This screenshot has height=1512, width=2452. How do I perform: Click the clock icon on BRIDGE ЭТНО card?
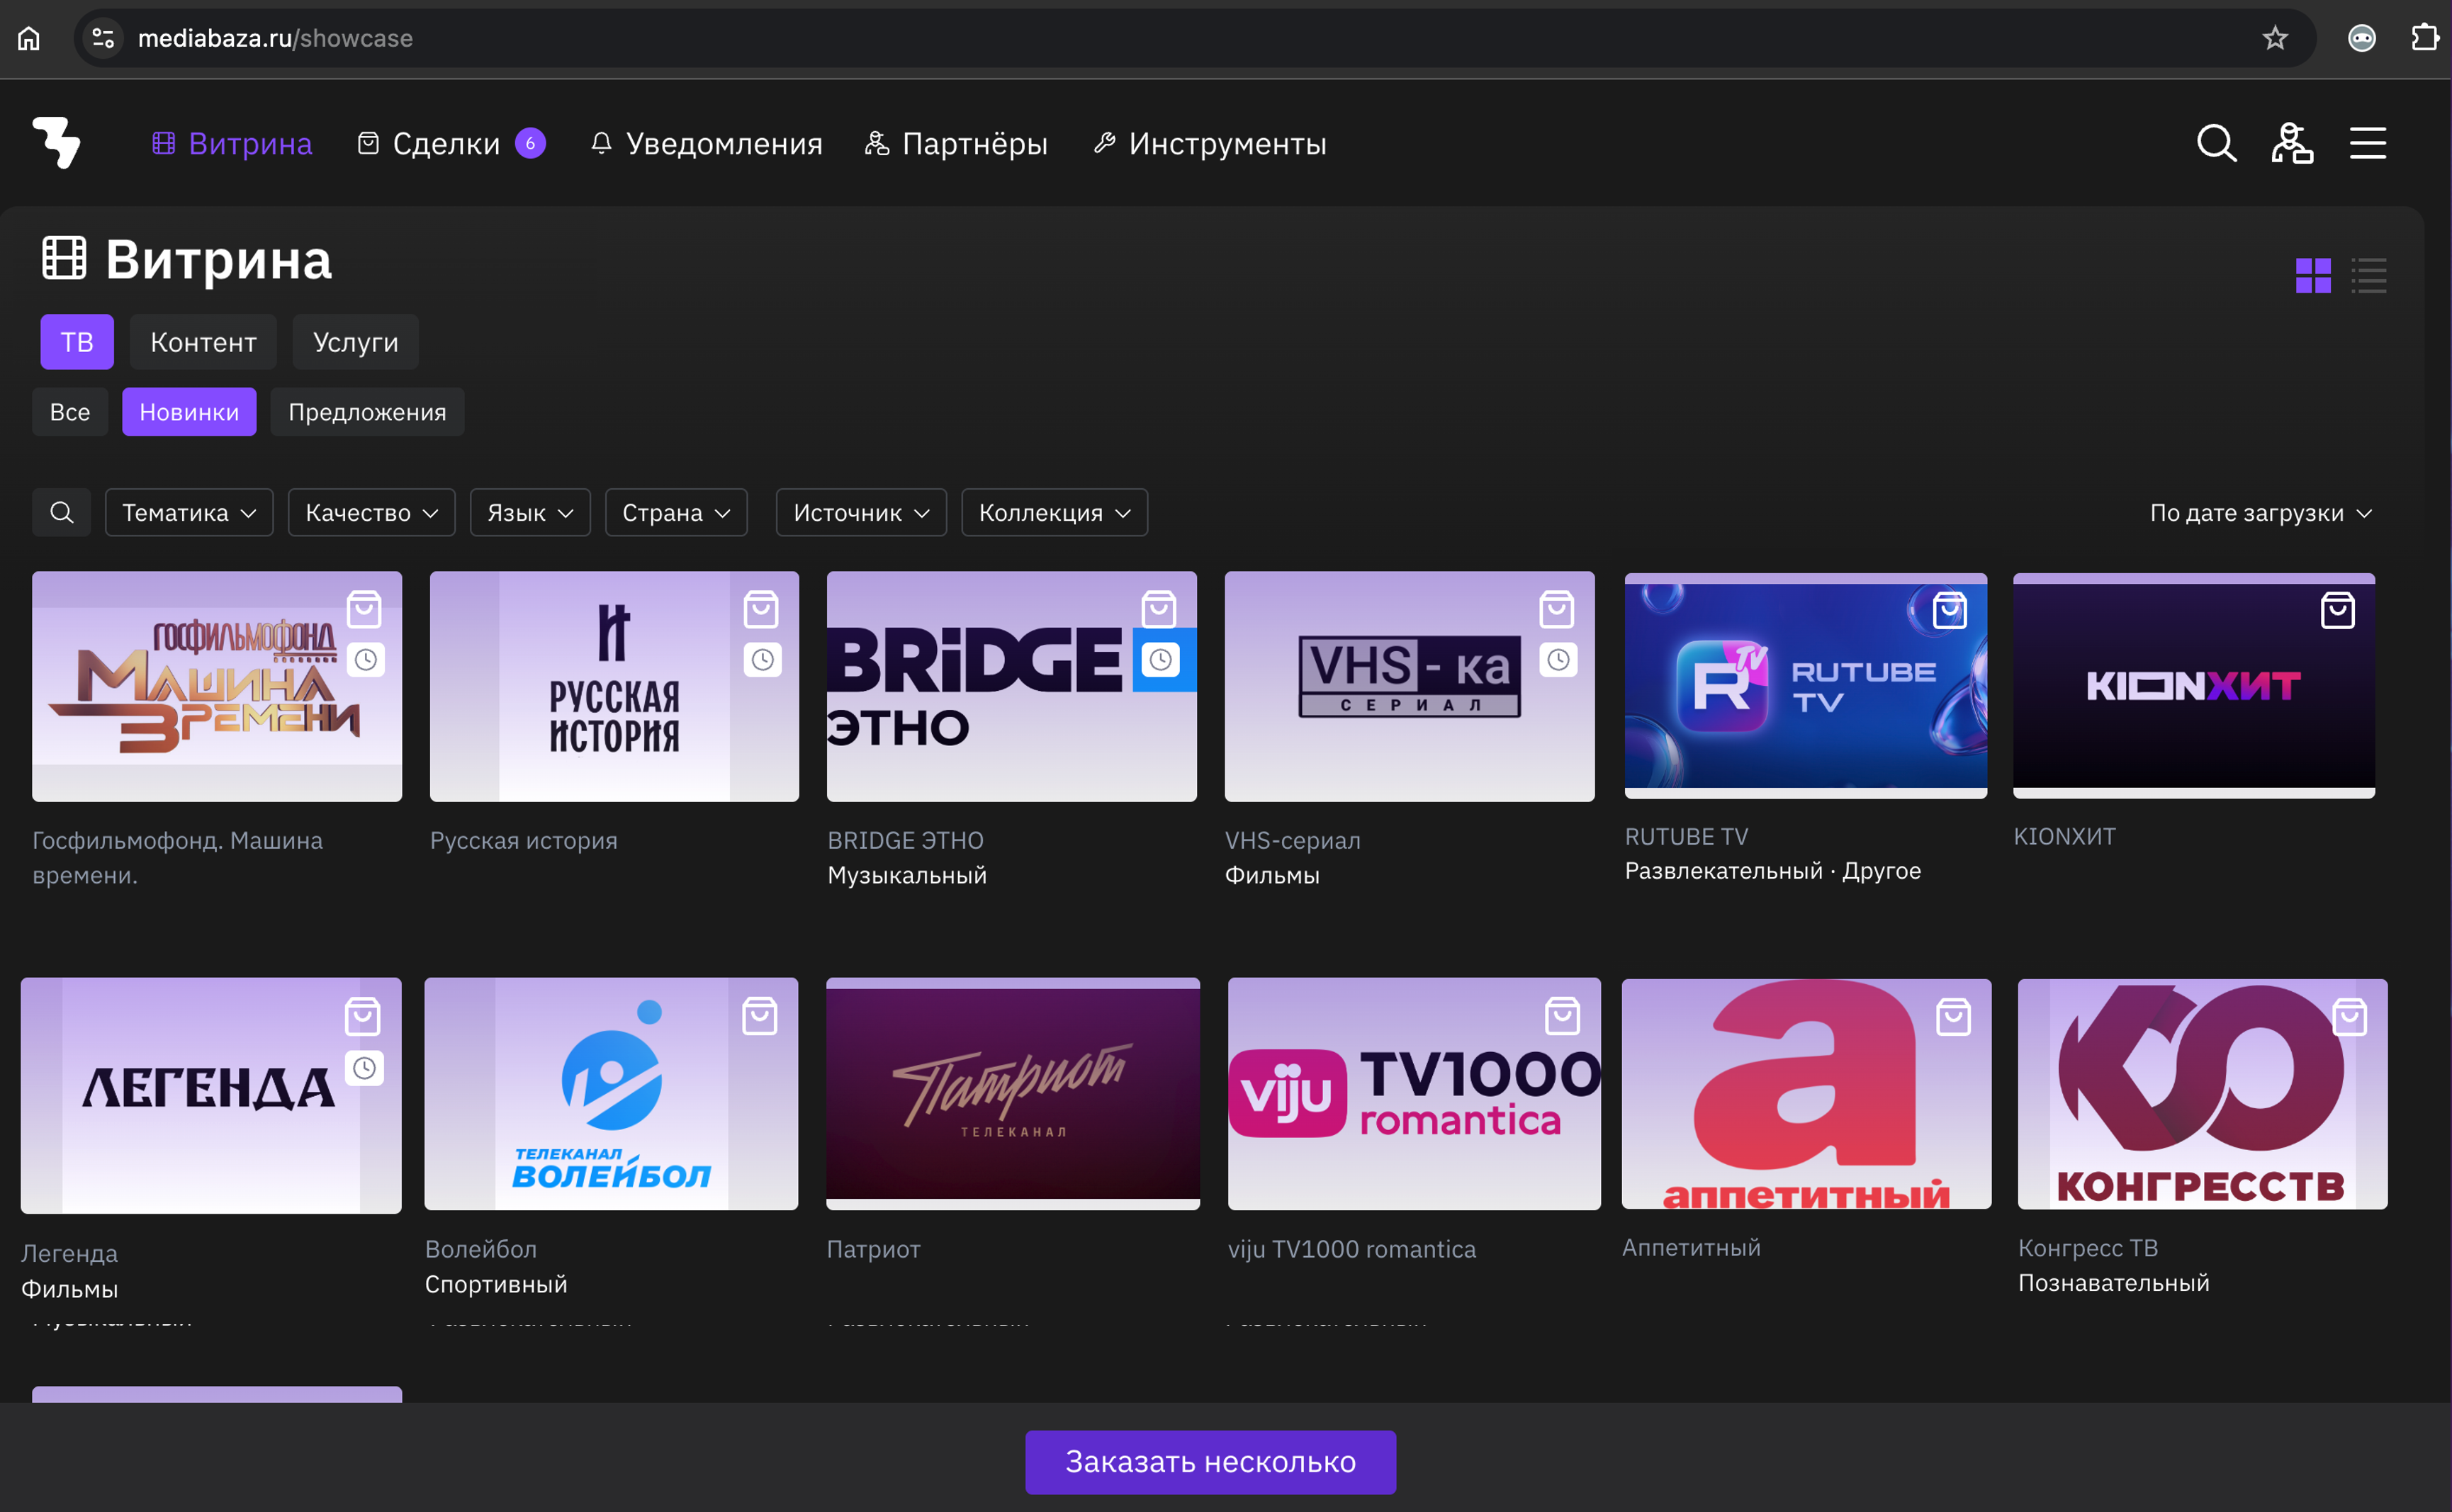click(x=1160, y=660)
